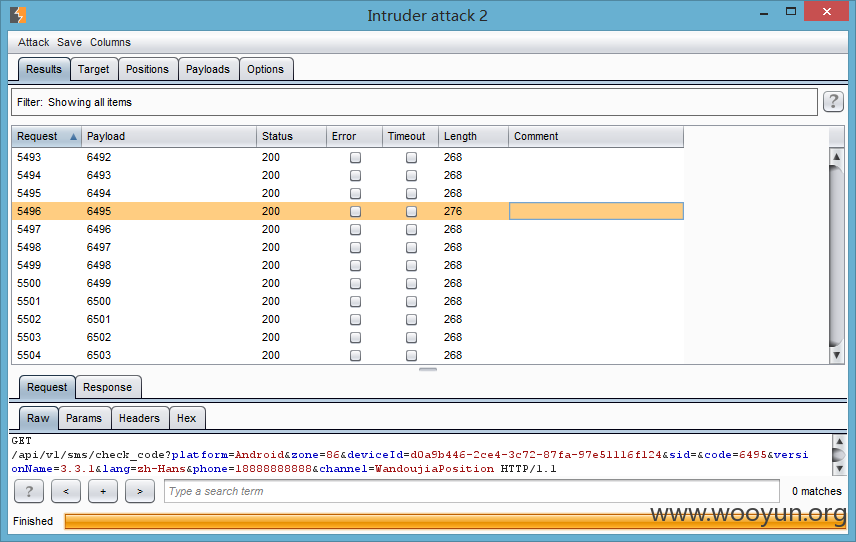Viewport: 856px width, 542px height.
Task: Open the Hex view tab
Action: pyautogui.click(x=187, y=418)
